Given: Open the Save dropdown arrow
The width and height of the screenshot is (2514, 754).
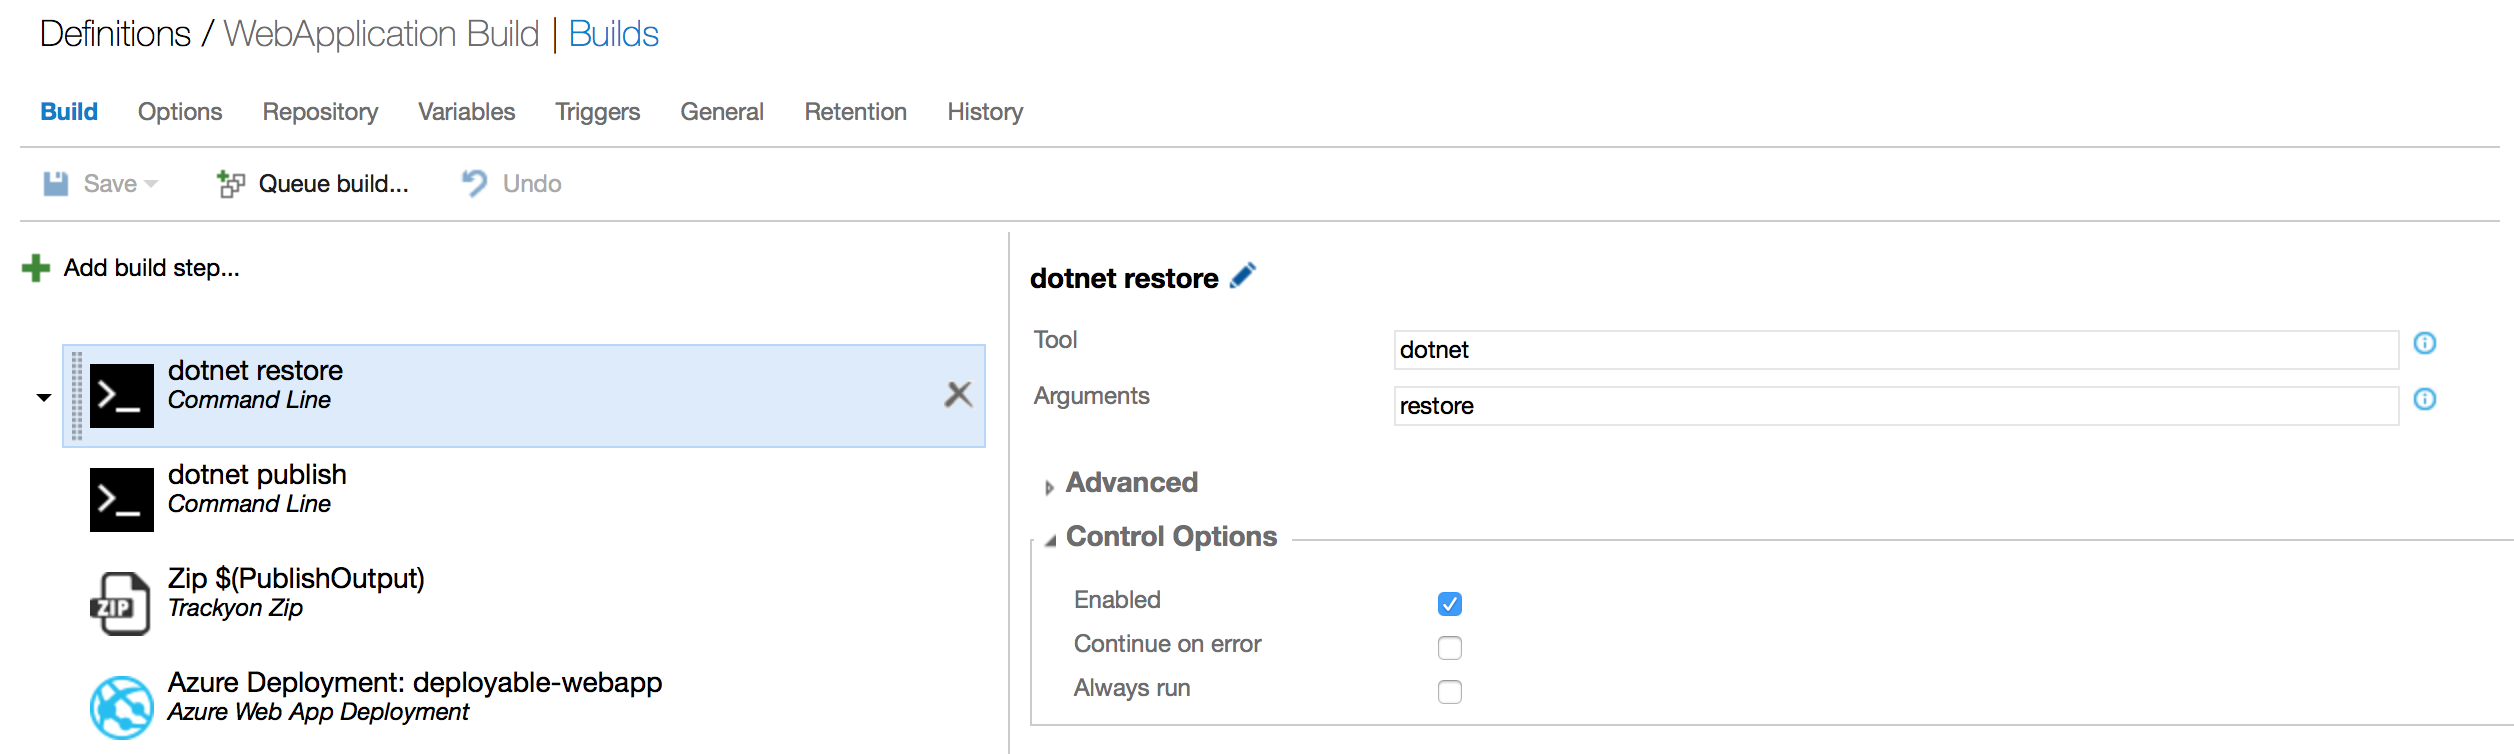Looking at the screenshot, I should (x=151, y=184).
